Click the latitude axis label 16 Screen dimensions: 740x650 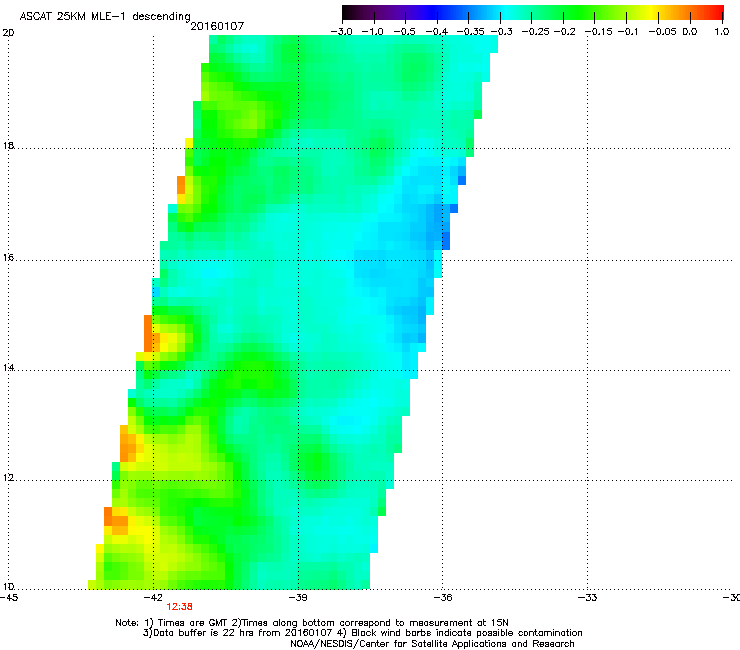point(8,258)
